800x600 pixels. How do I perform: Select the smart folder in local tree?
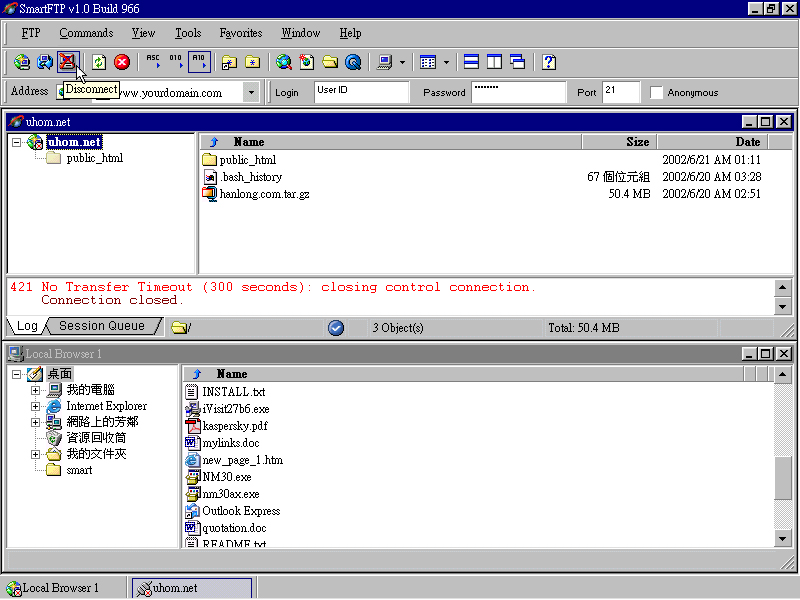tap(80, 470)
